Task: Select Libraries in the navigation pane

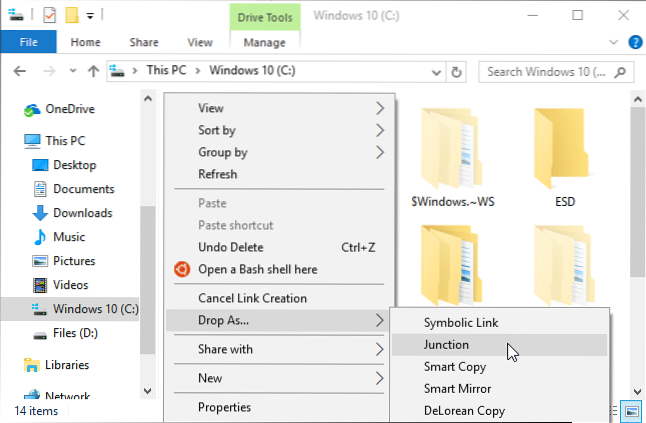Action: [x=56, y=365]
